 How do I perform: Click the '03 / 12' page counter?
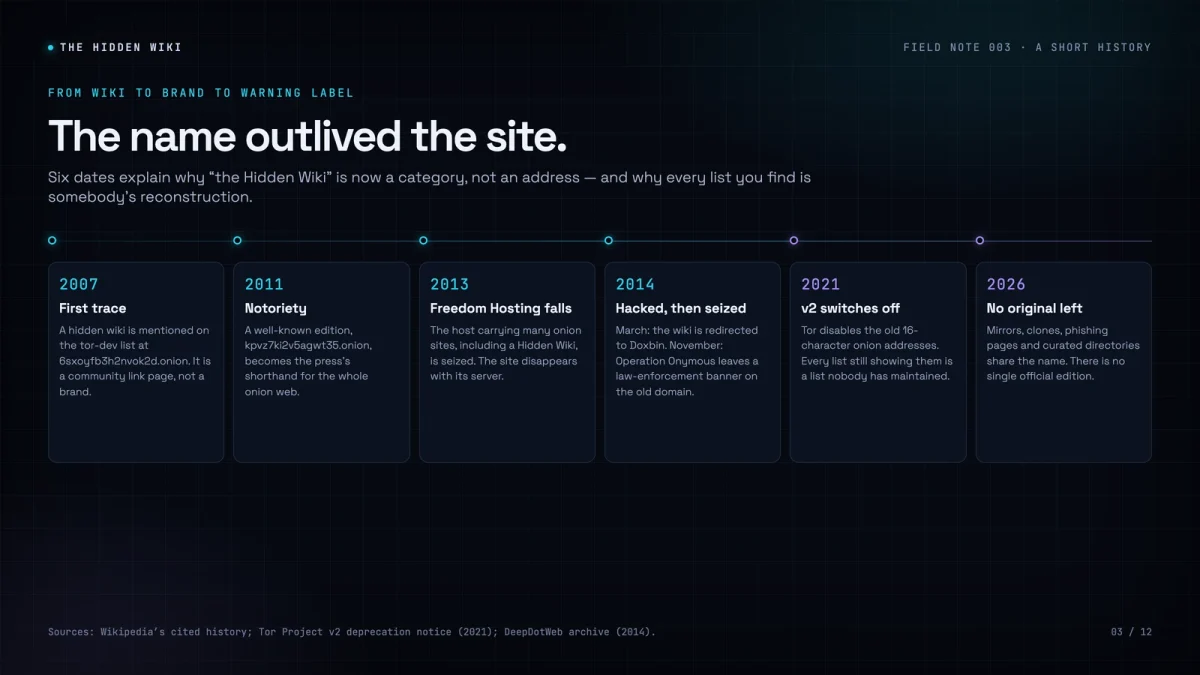pyautogui.click(x=1131, y=632)
